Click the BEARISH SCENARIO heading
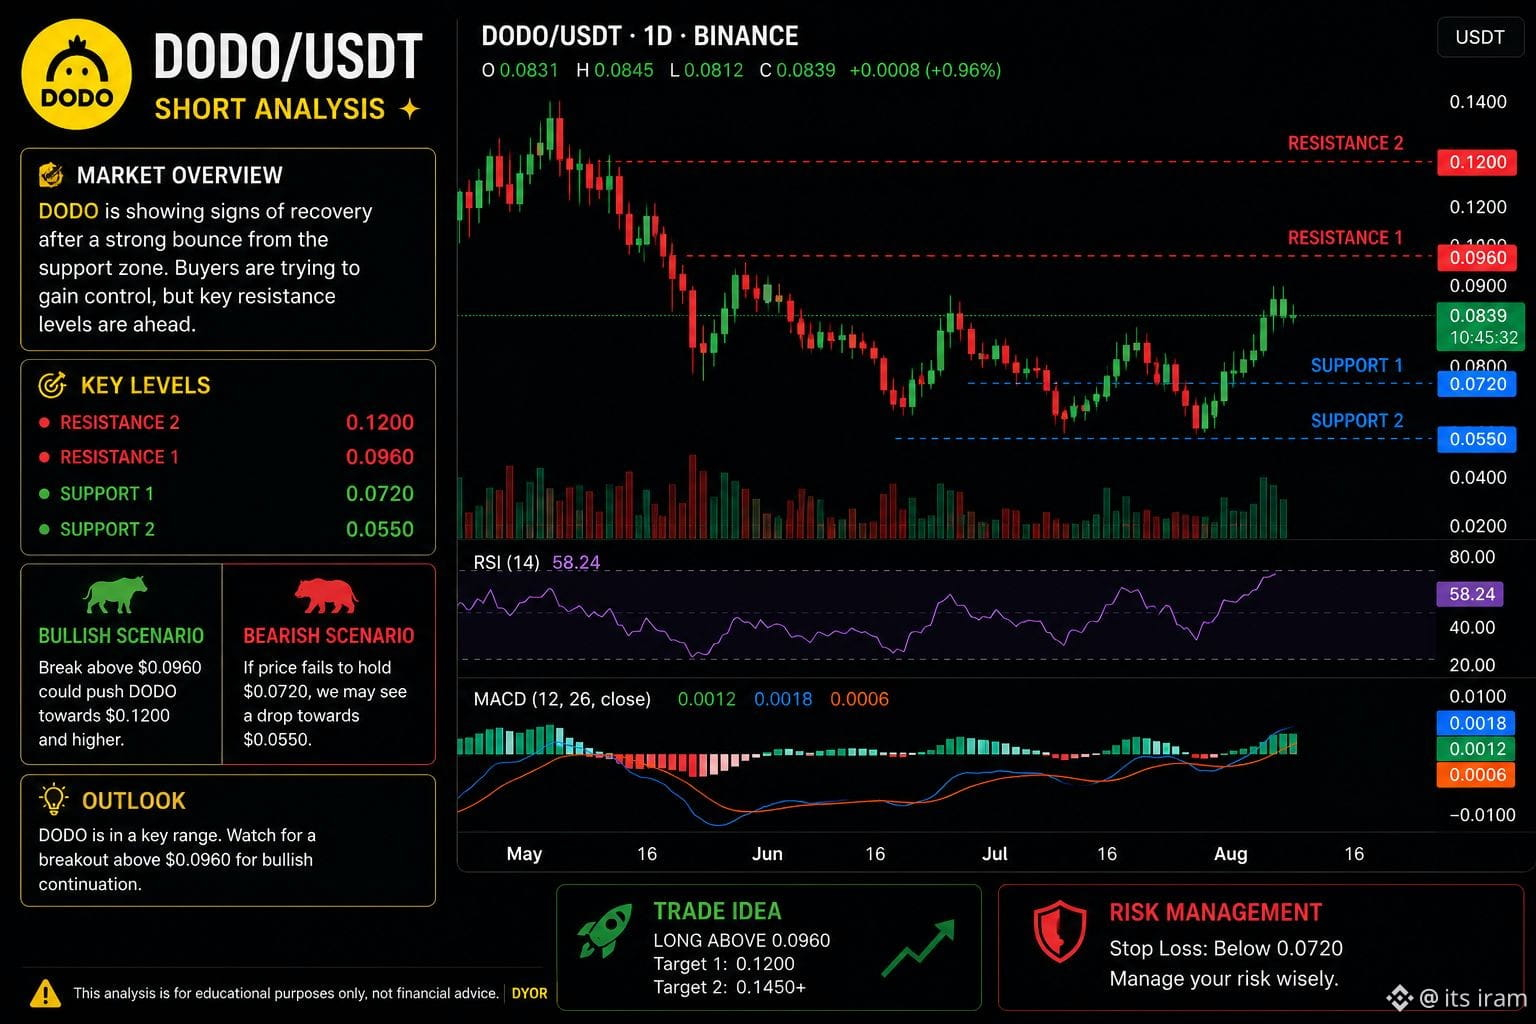1536x1024 pixels. click(x=329, y=636)
